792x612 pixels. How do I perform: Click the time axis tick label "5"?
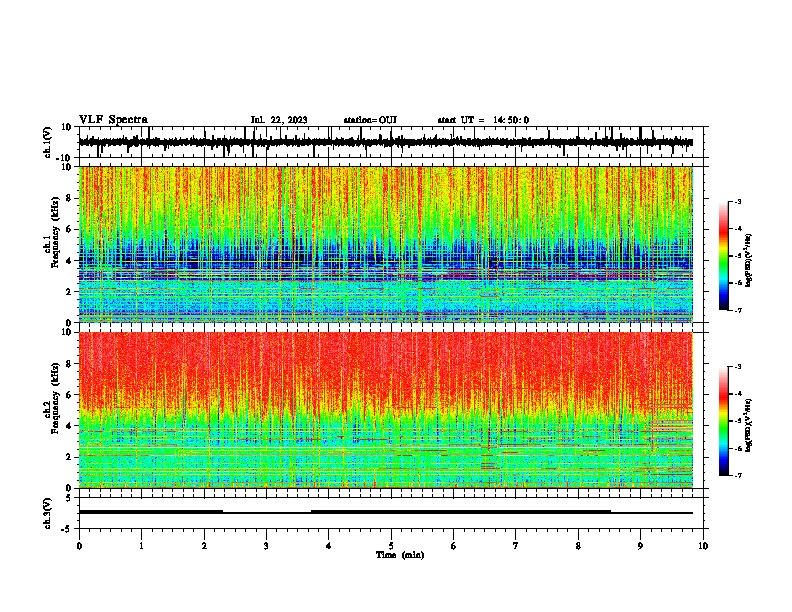391,546
